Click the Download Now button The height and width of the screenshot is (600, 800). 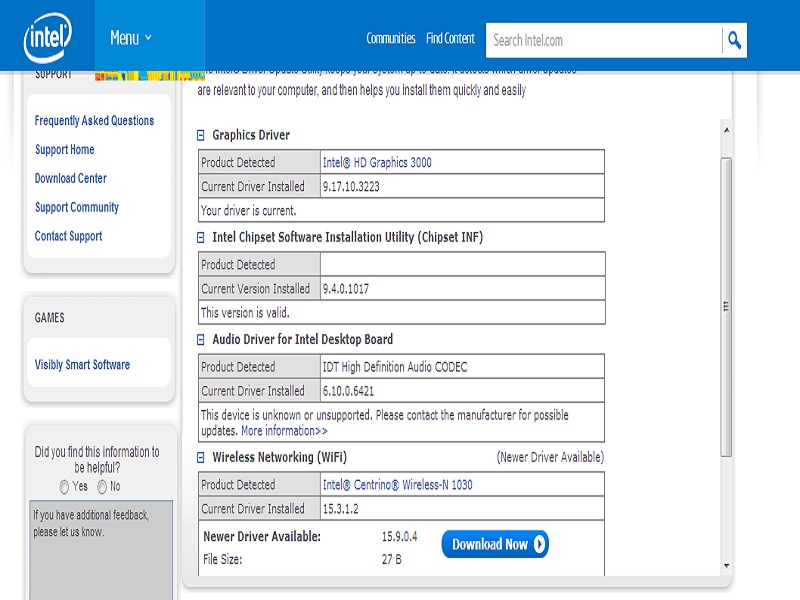pos(495,544)
